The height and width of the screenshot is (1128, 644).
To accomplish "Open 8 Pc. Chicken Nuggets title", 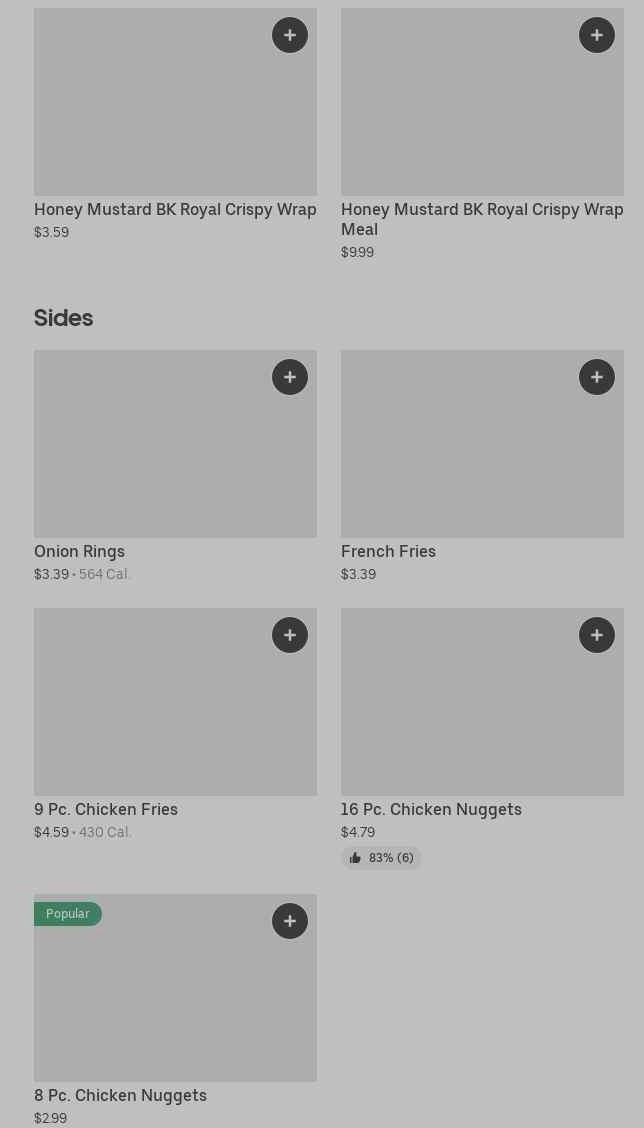I will coord(120,1095).
